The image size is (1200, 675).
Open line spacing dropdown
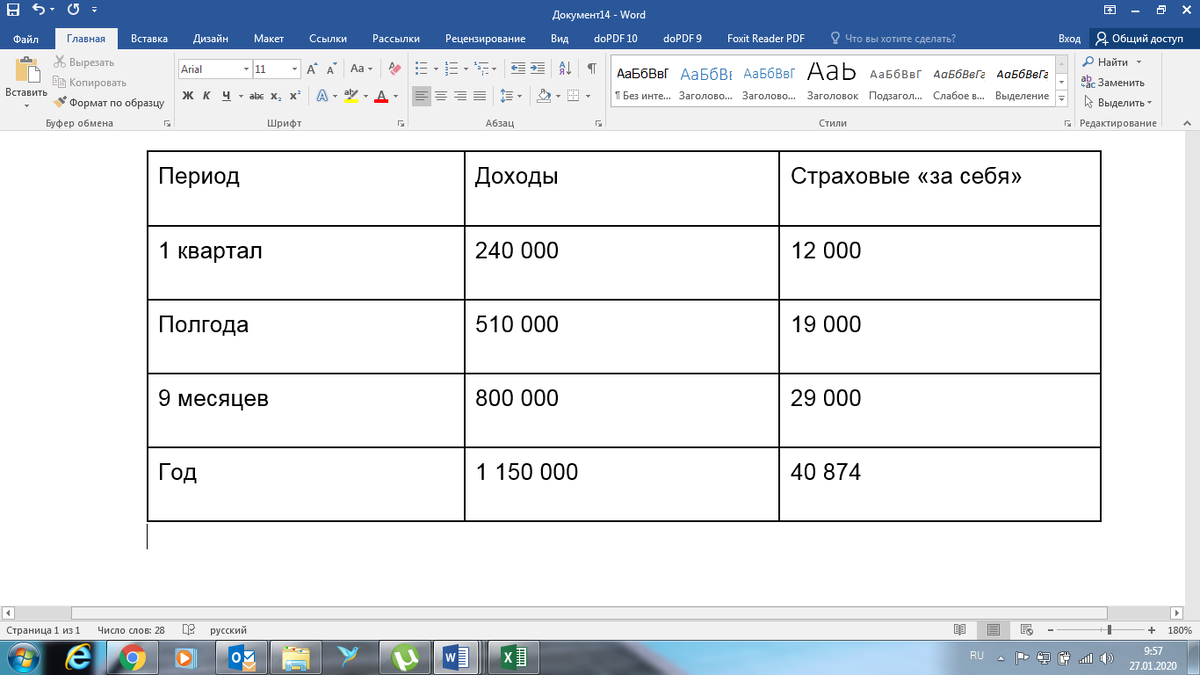tap(510, 96)
